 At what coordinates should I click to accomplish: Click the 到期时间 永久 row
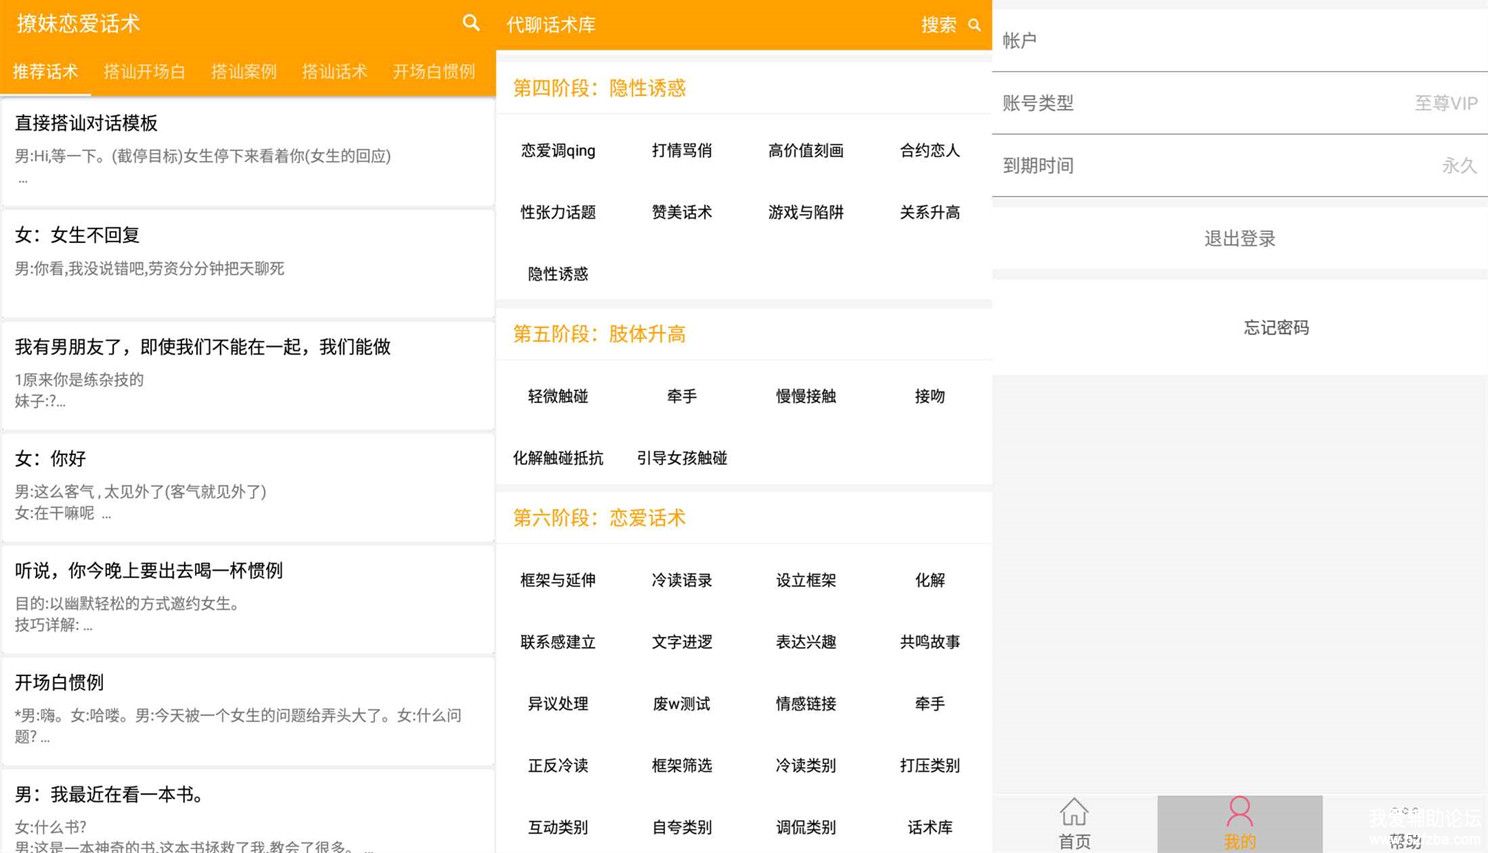[1240, 166]
